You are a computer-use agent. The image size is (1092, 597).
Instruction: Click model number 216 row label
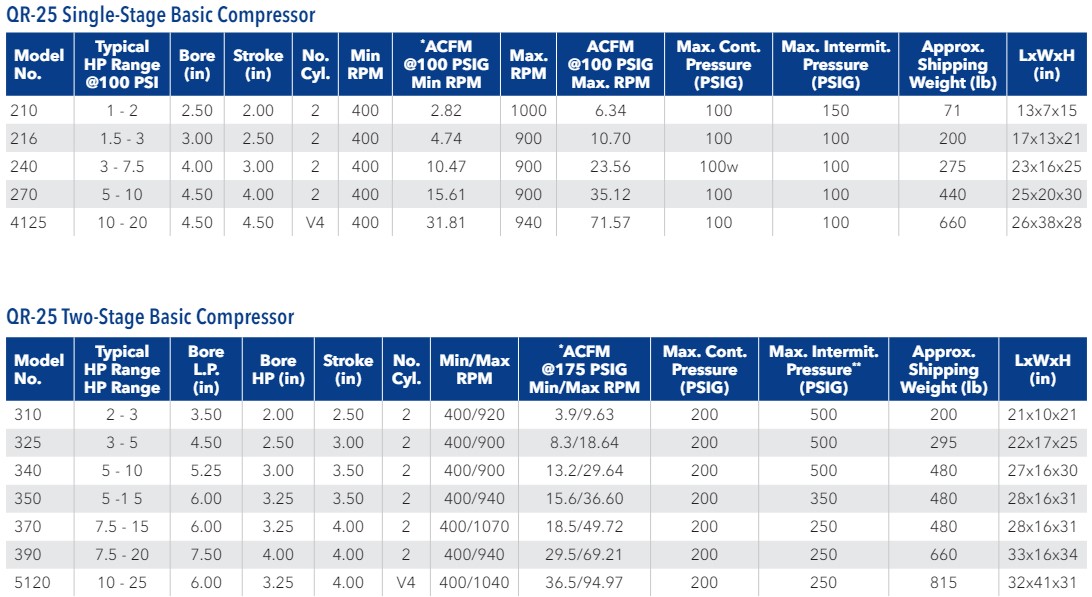(22, 138)
